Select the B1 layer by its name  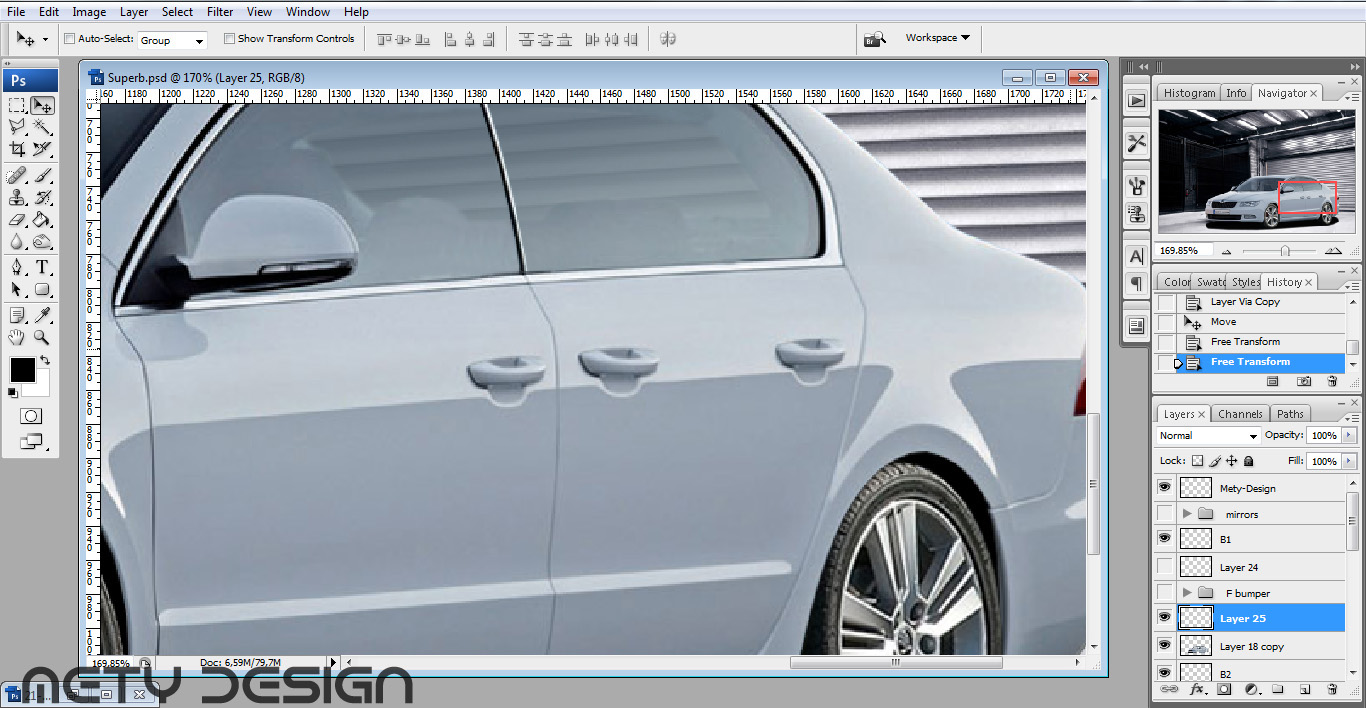(1225, 539)
